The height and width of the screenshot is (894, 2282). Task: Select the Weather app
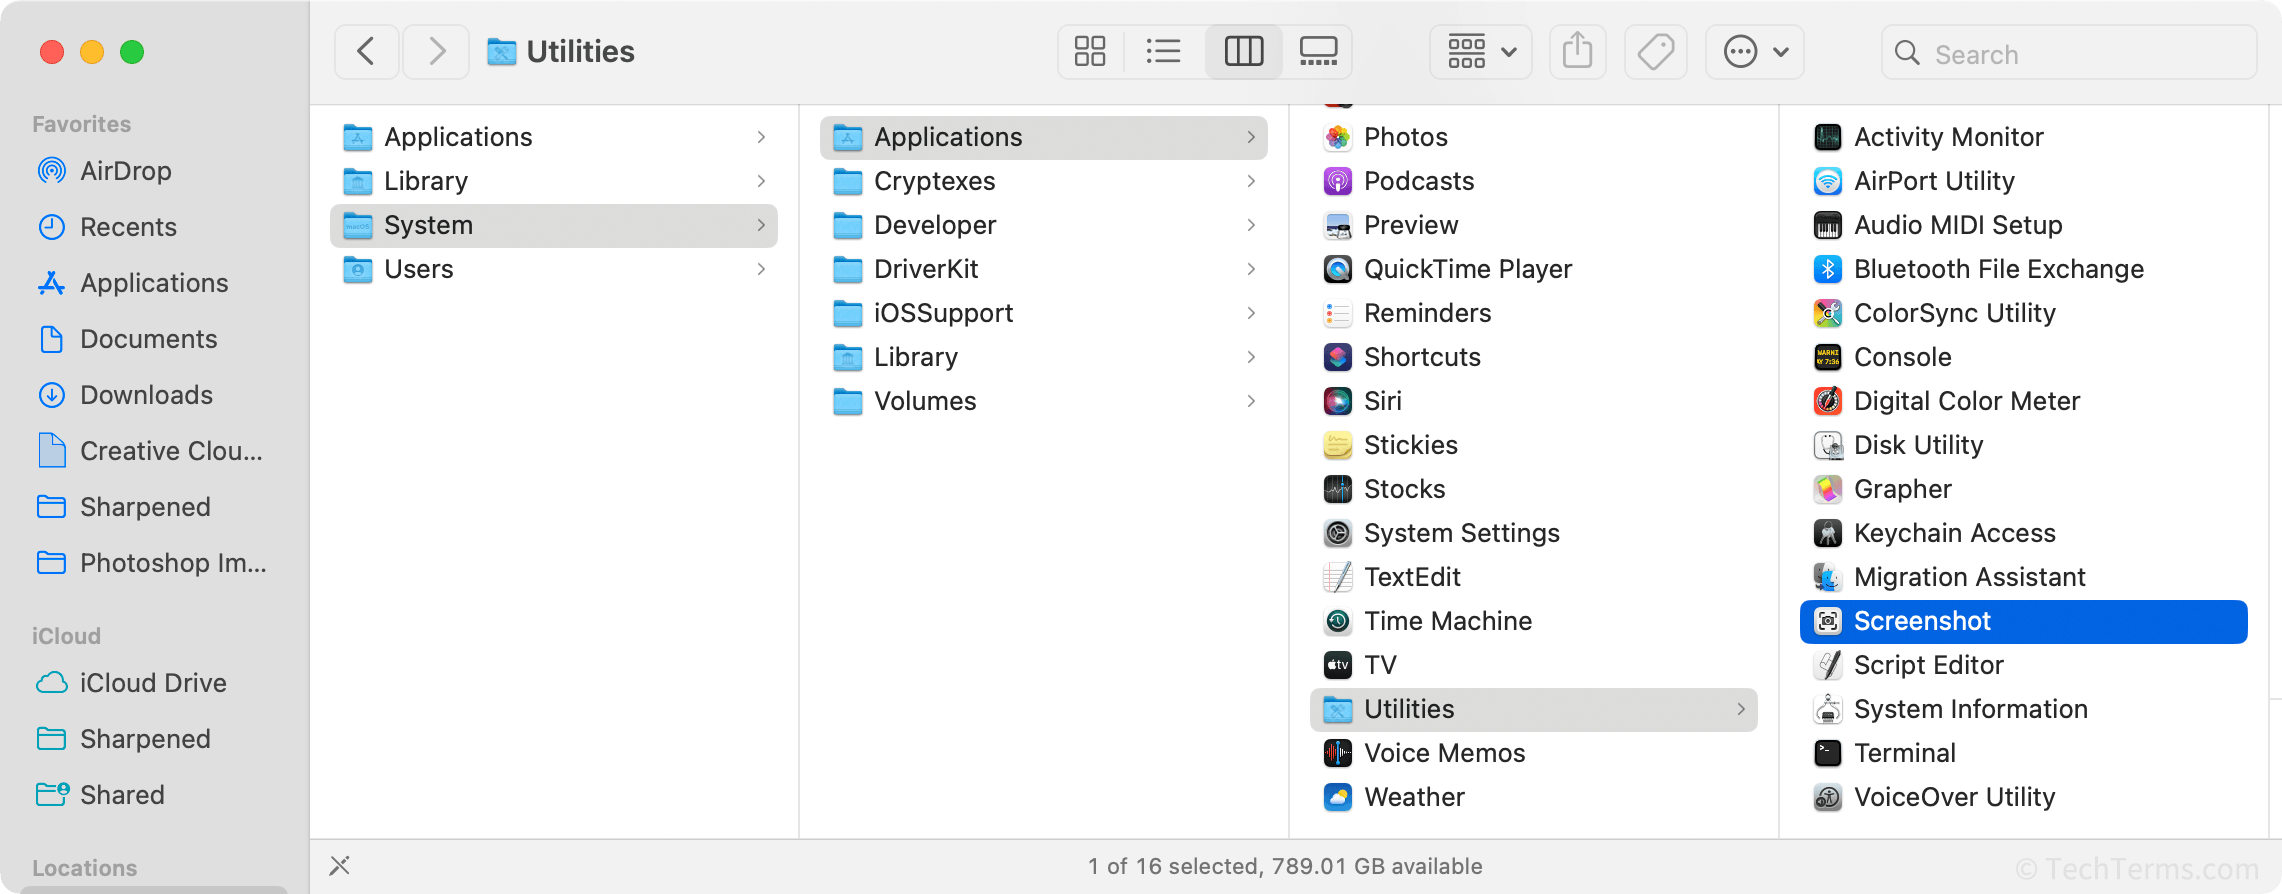(x=1534, y=797)
